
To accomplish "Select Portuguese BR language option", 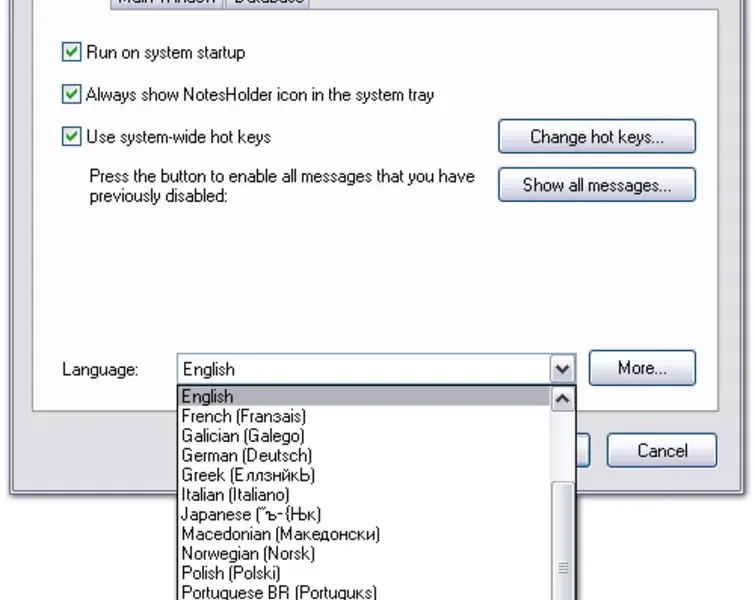I will point(364,592).
